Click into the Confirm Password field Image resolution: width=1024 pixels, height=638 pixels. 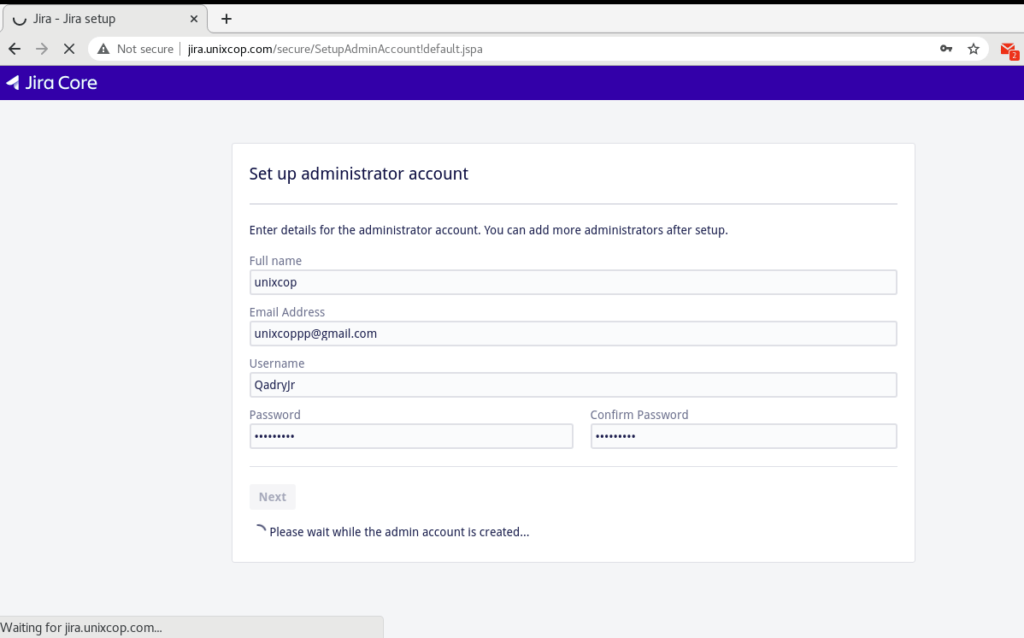coord(743,436)
